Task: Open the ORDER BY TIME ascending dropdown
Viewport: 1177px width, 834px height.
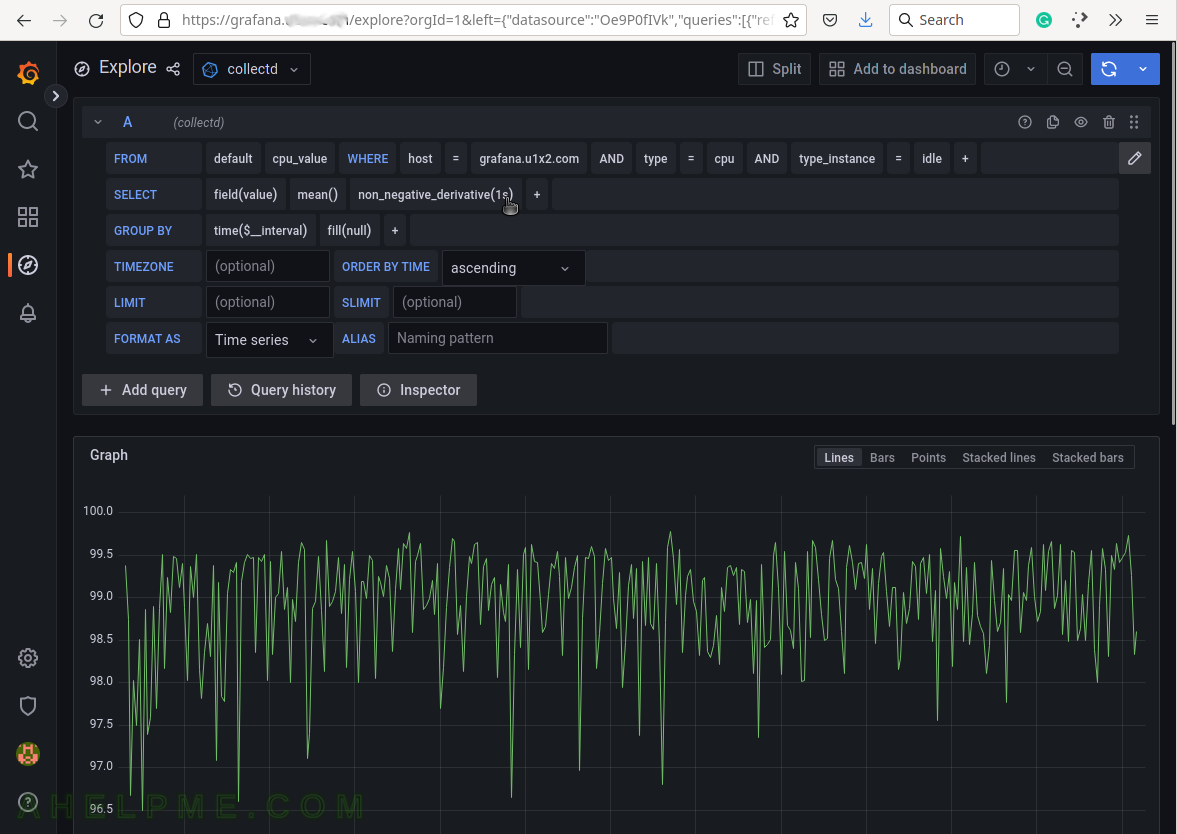Action: [513, 268]
